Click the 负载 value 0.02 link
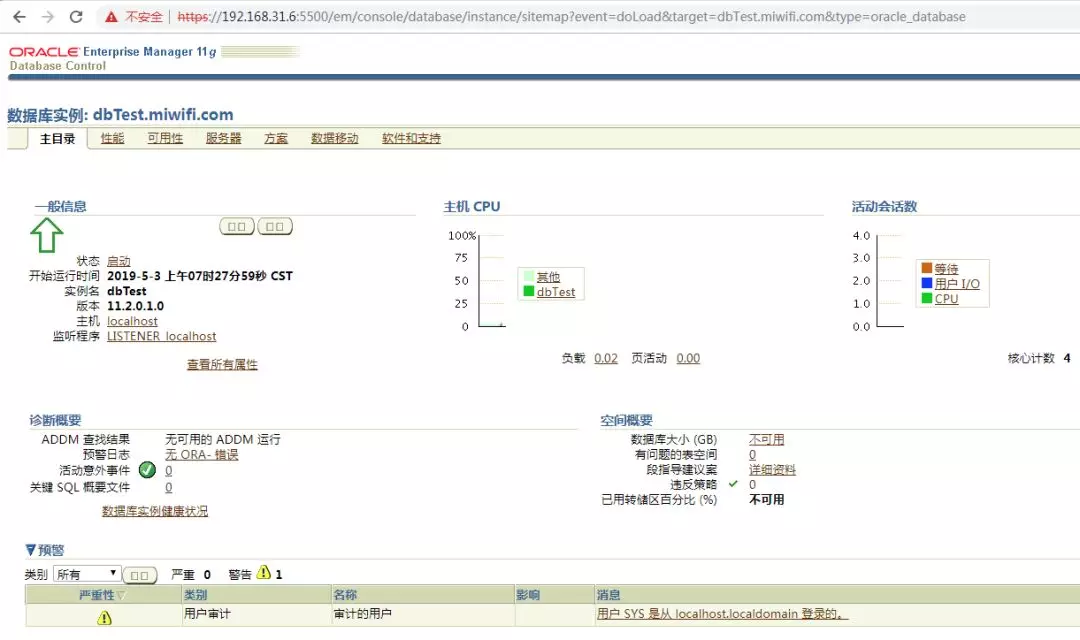The height and width of the screenshot is (640, 1080). coord(606,358)
